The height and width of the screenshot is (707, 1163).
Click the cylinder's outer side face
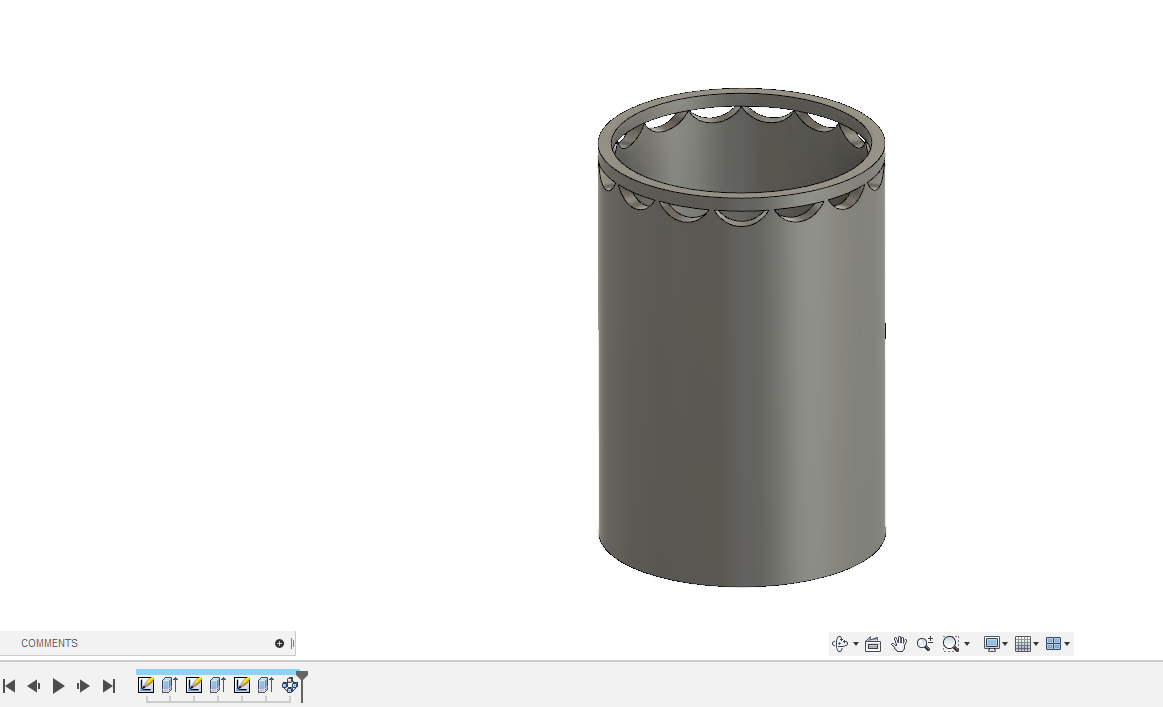[742, 401]
